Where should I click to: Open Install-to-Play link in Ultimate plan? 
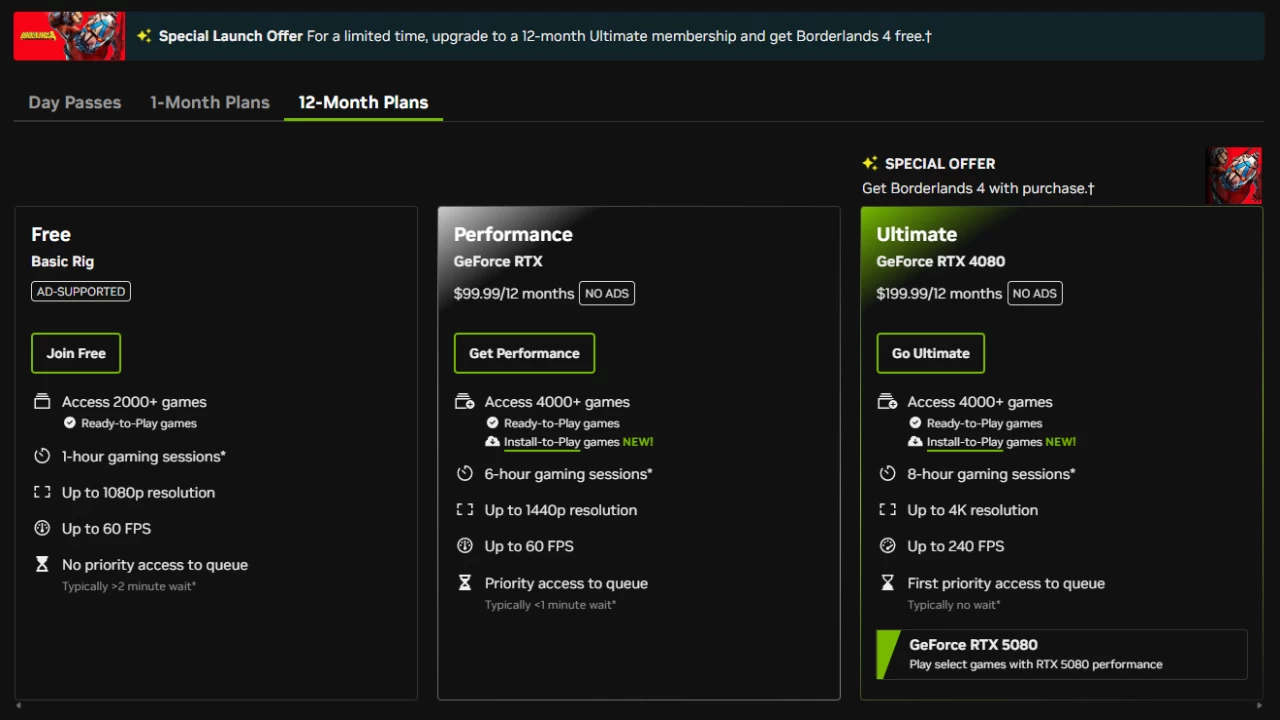tap(965, 442)
